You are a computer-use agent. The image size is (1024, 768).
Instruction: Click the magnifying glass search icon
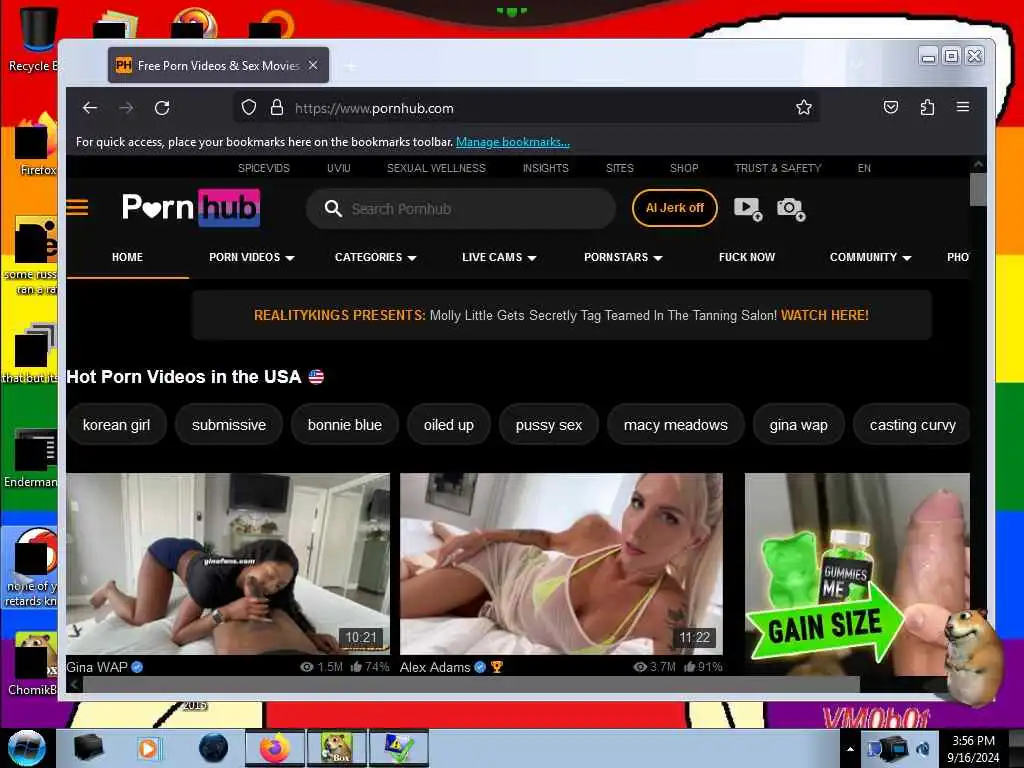pos(333,209)
